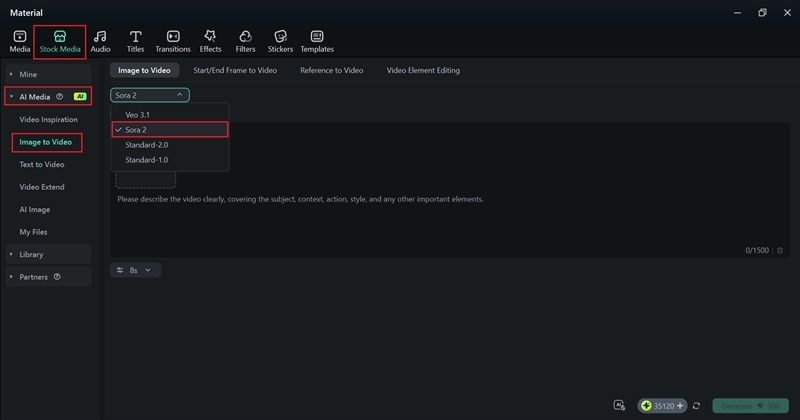Click the settings sliders icon beside 8s
Screen dimensions: 800x420
click(x=120, y=270)
